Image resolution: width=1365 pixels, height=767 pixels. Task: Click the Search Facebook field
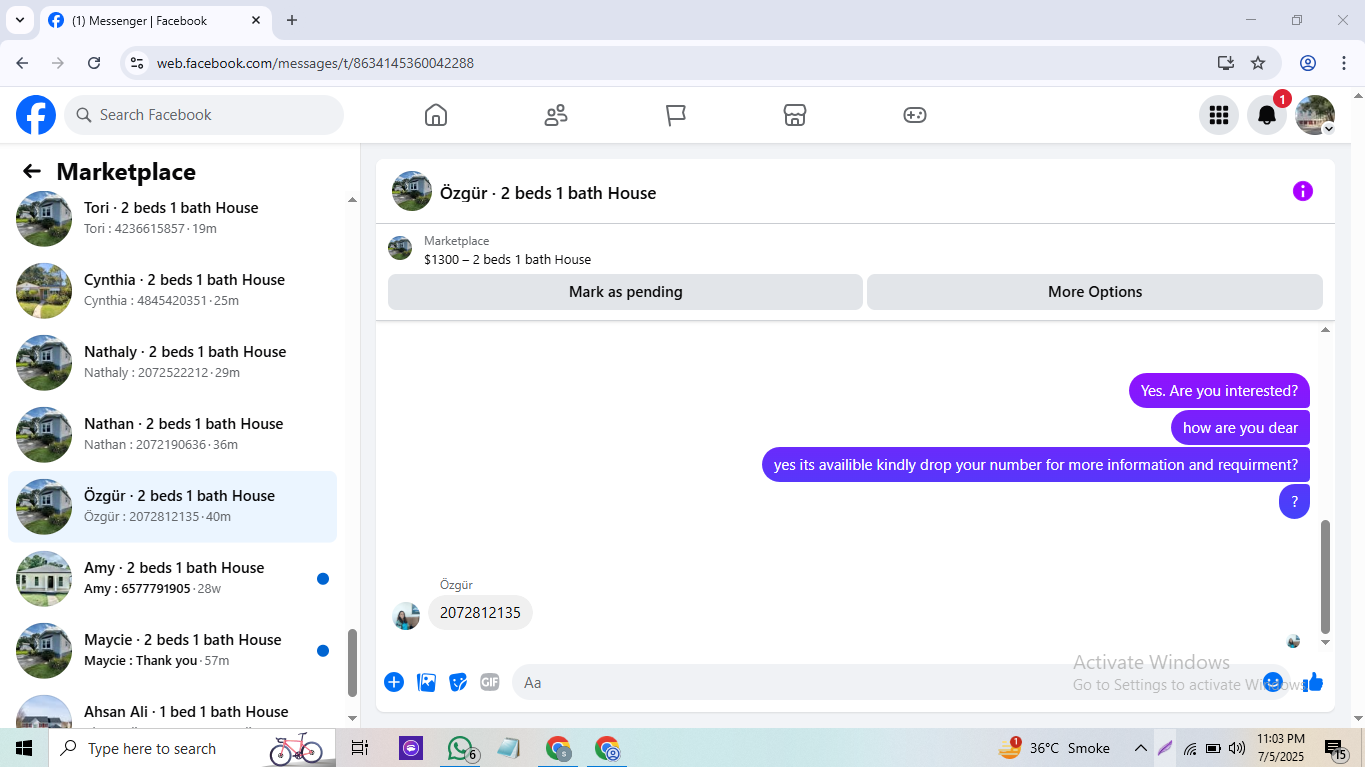204,115
